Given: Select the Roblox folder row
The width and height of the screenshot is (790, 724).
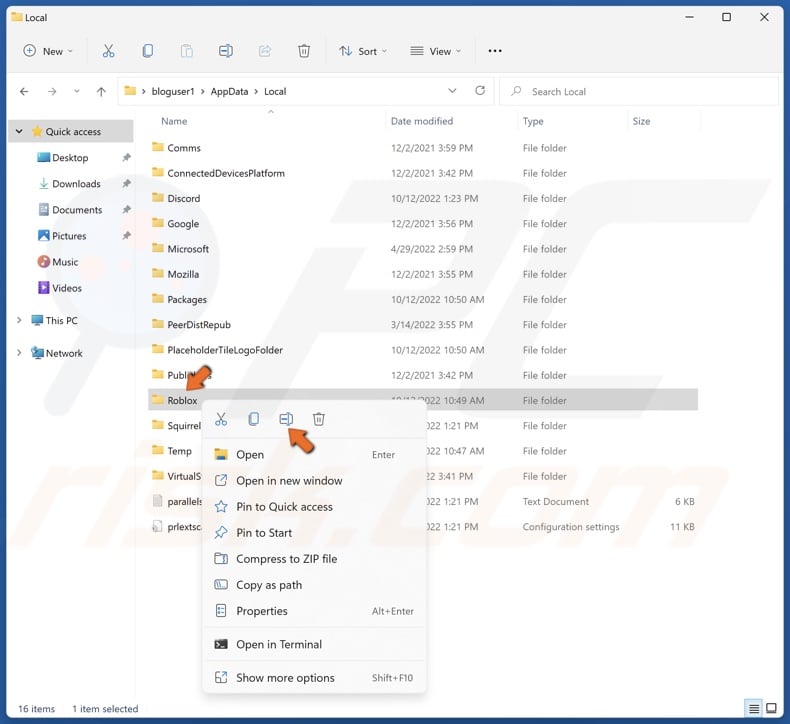Looking at the screenshot, I should tap(423, 400).
